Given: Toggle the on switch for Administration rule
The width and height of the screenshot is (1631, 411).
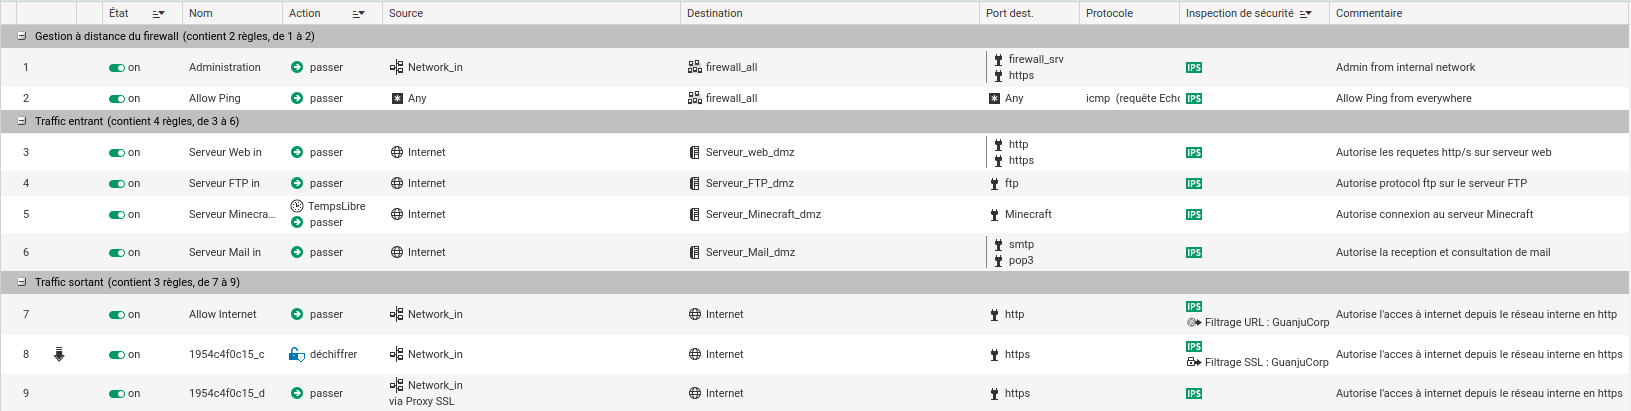Looking at the screenshot, I should pos(117,68).
